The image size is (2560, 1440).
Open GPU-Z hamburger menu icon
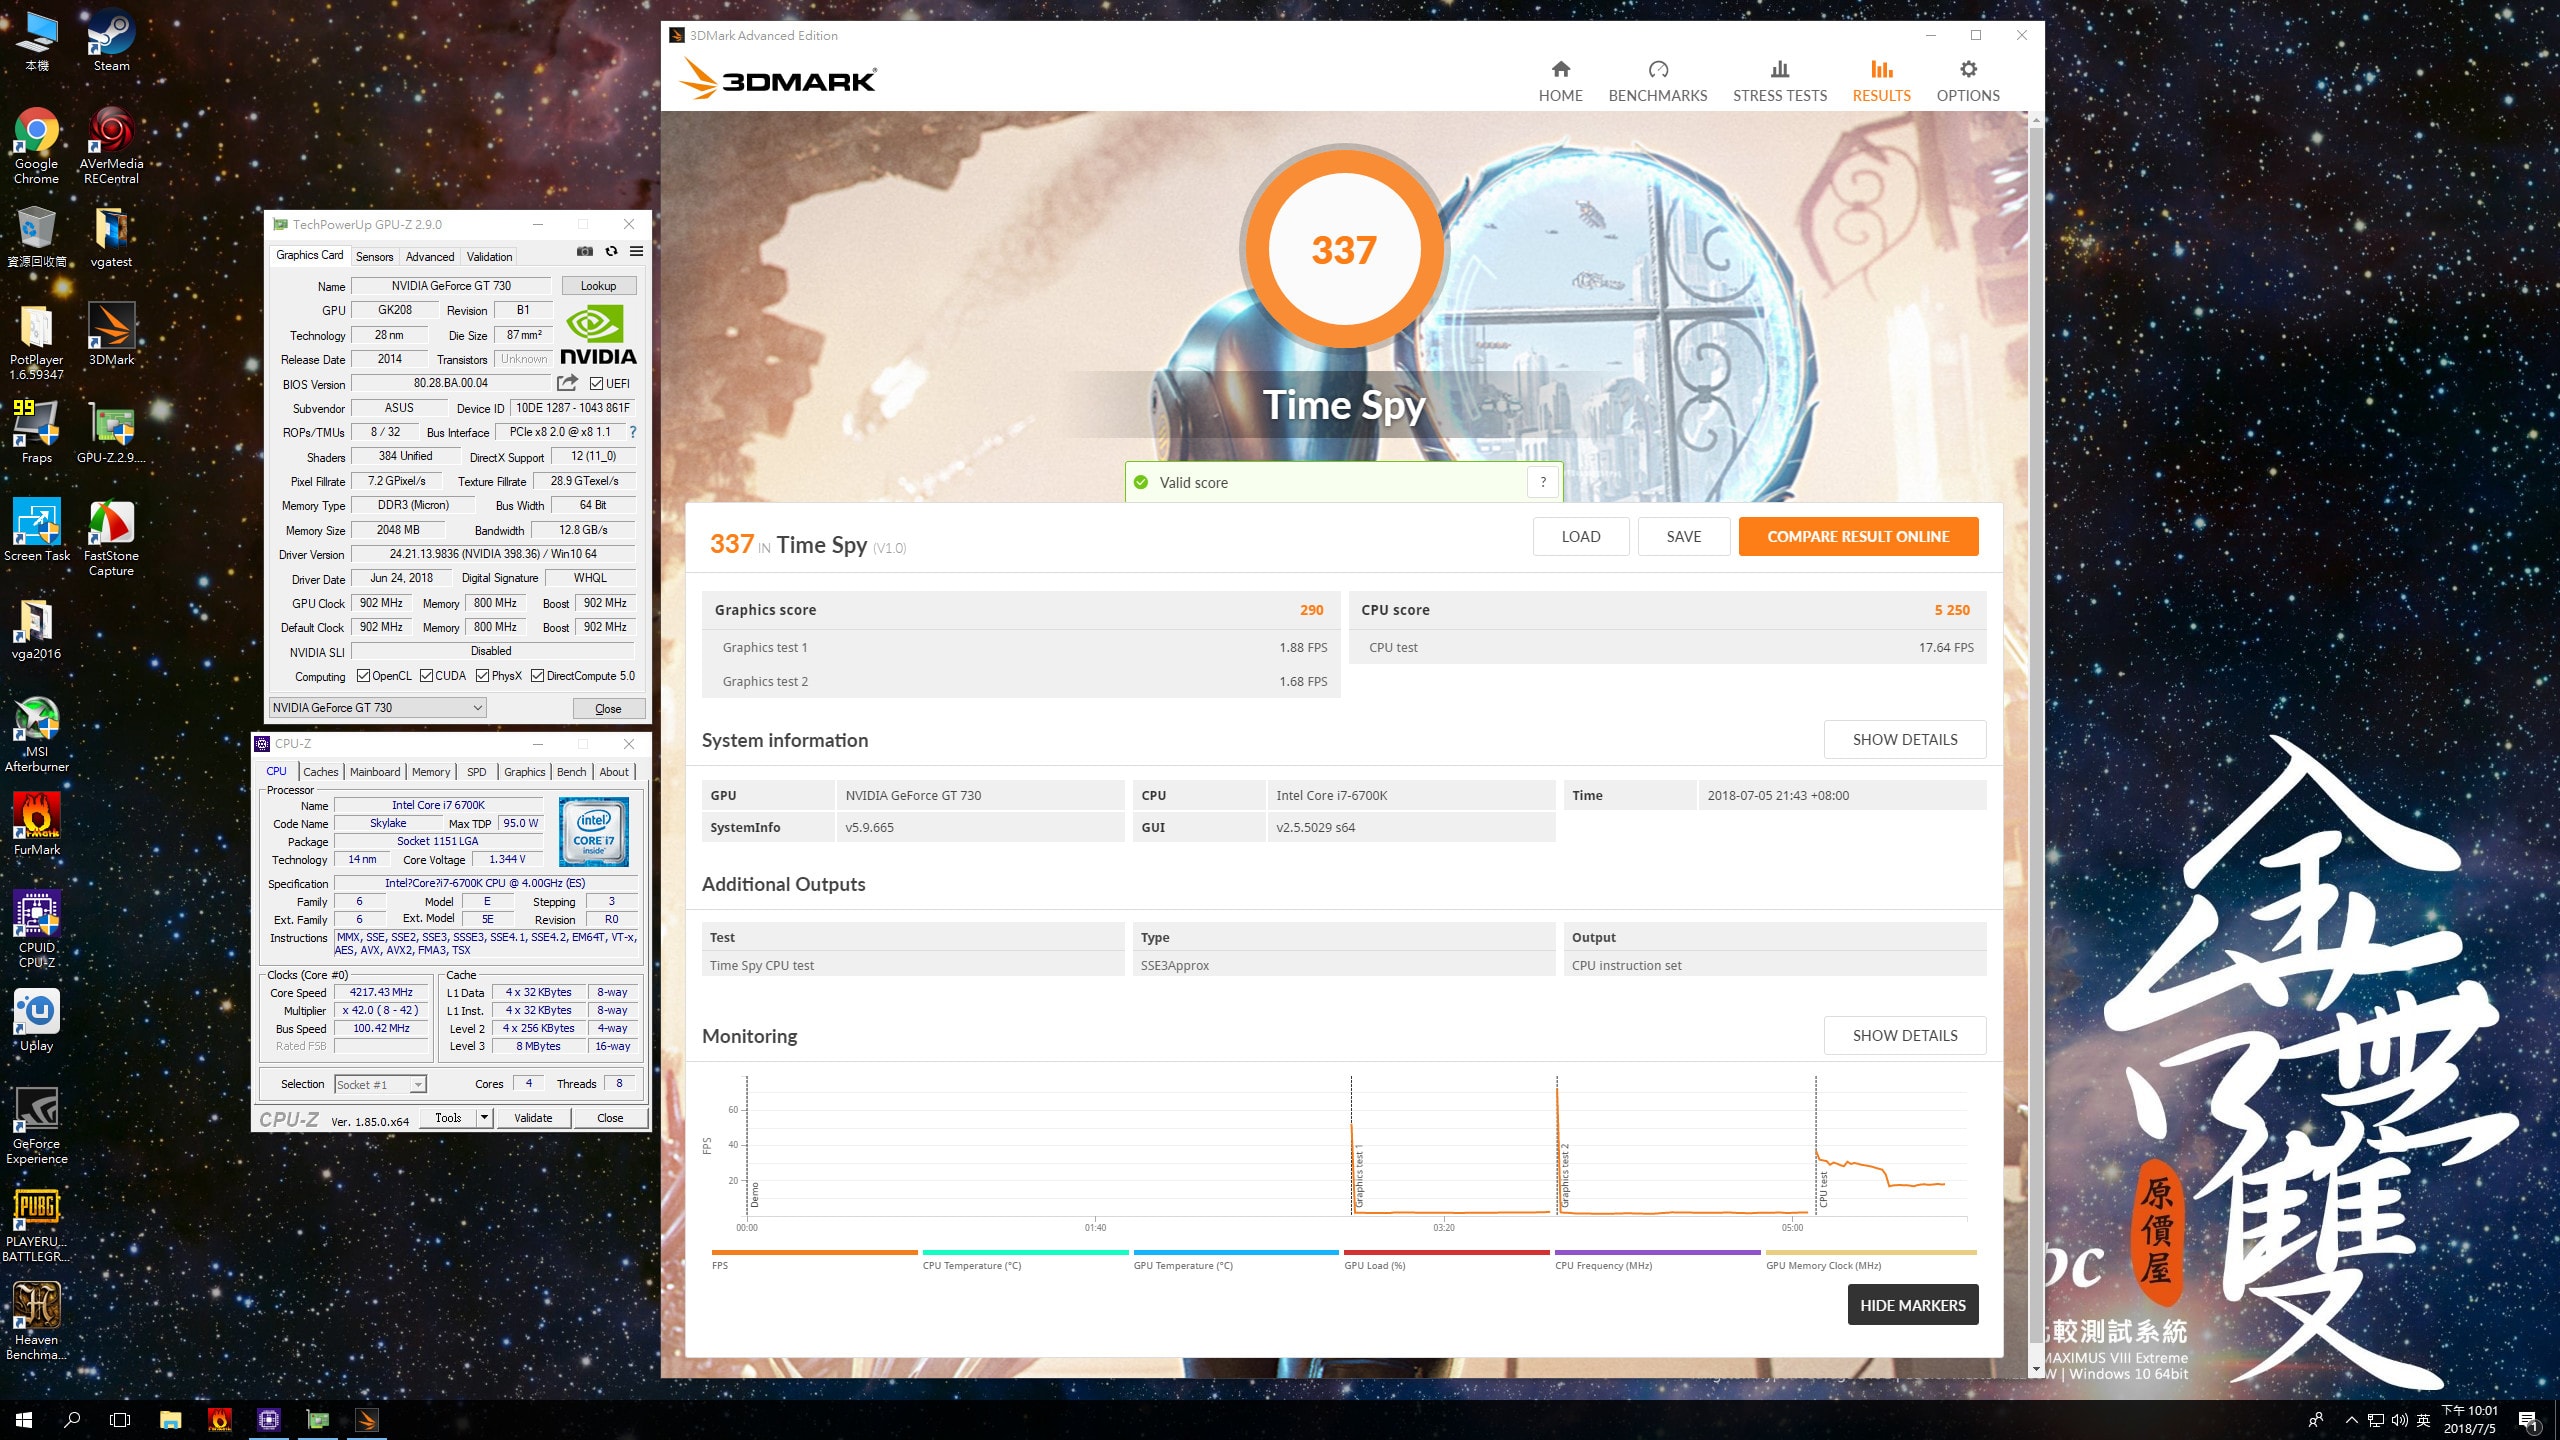pyautogui.click(x=636, y=252)
